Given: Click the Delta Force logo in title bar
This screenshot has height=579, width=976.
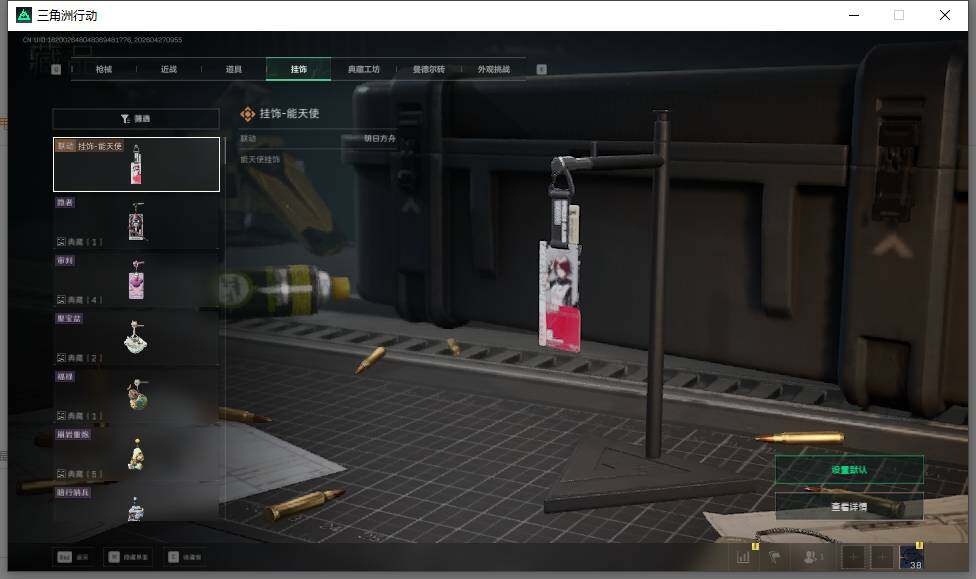Looking at the screenshot, I should pyautogui.click(x=23, y=15).
